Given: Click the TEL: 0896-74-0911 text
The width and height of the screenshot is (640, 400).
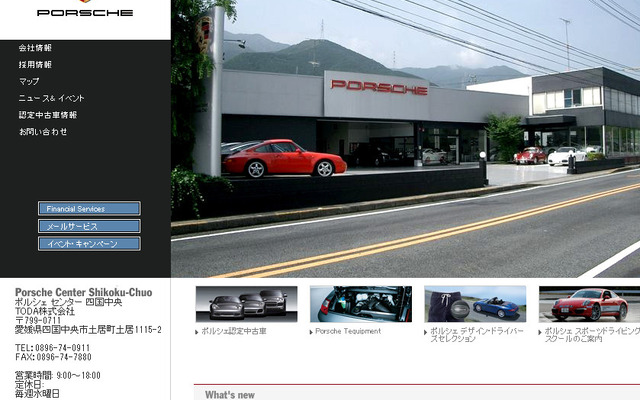Looking at the screenshot, I should [x=52, y=348].
